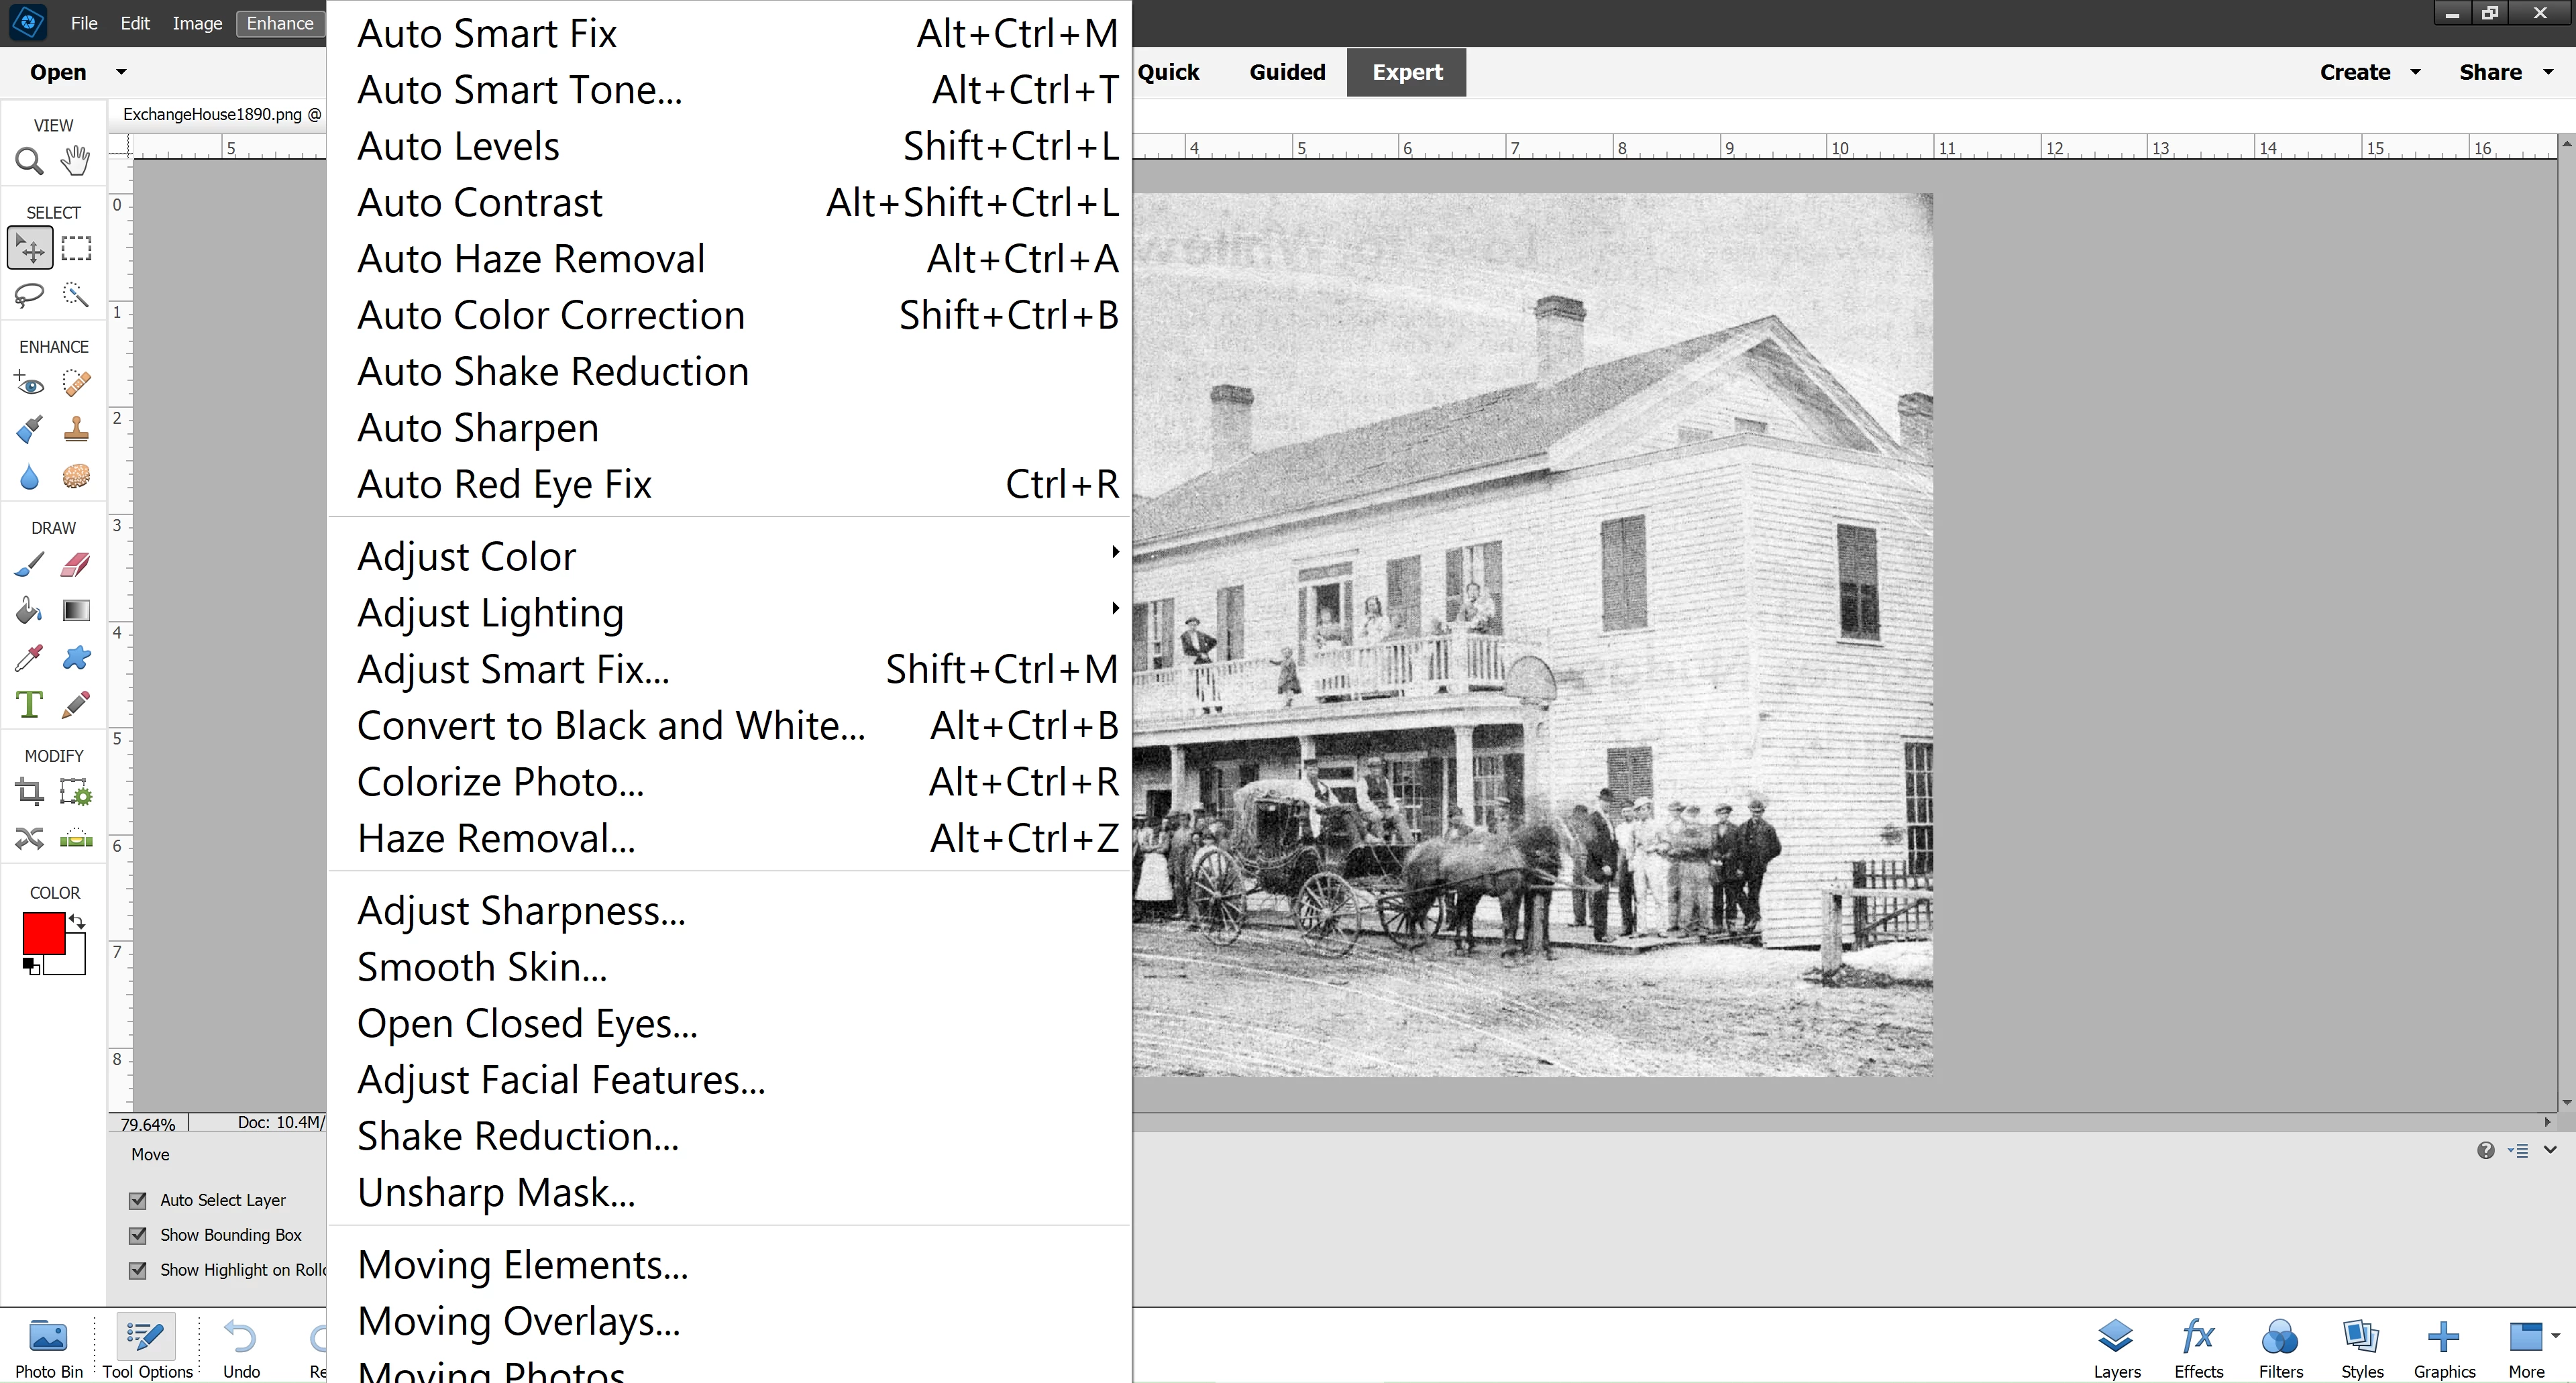Click the red foreground color swatch
Image resolution: width=2576 pixels, height=1383 pixels.
pyautogui.click(x=44, y=933)
